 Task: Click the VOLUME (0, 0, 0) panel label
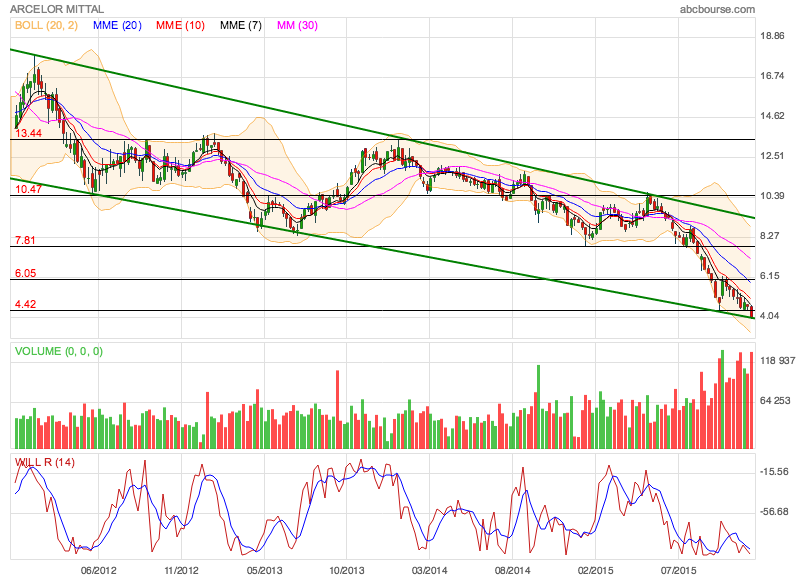(x=59, y=351)
